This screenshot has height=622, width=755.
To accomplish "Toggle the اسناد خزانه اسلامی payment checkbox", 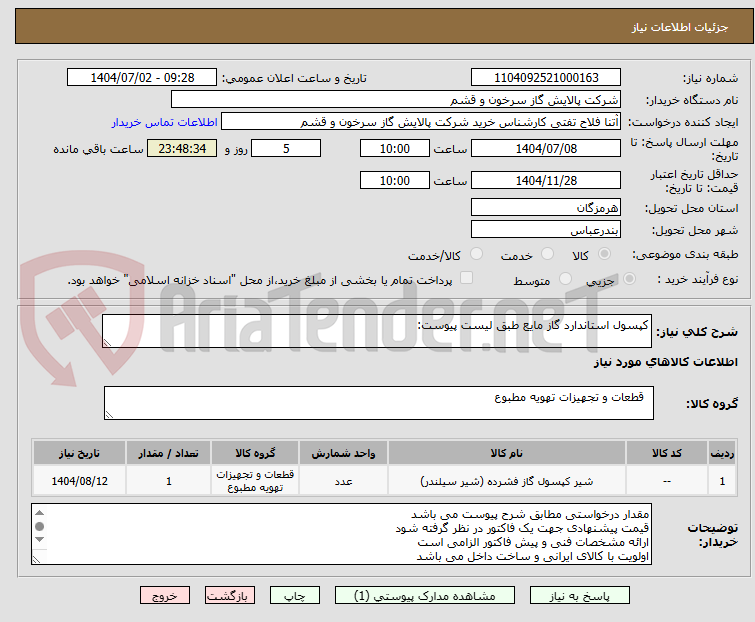I will click(x=466, y=278).
